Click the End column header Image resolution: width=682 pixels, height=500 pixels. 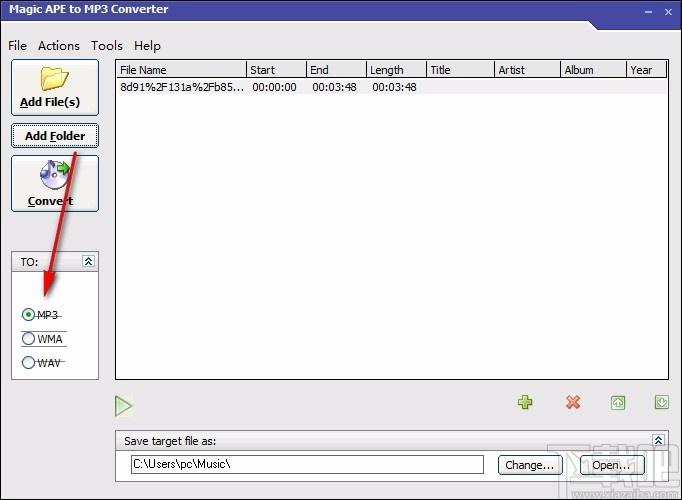pos(337,70)
